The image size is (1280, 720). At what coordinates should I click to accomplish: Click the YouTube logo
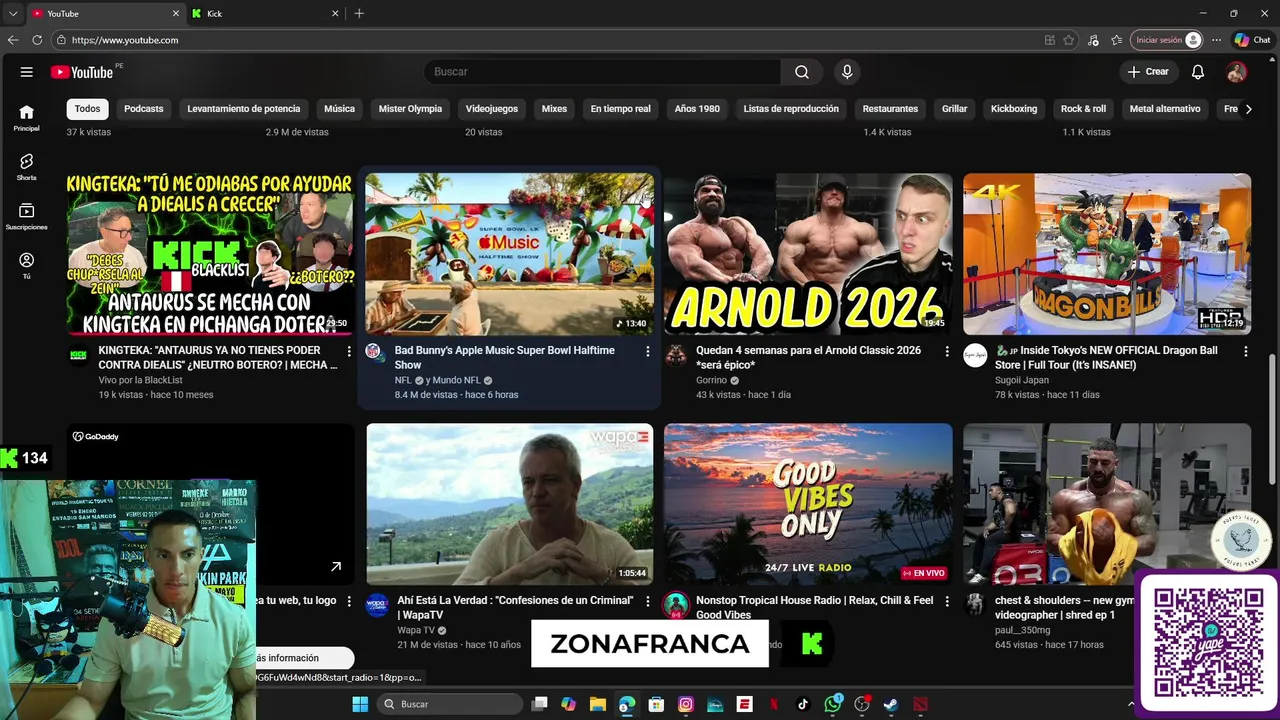(82, 72)
